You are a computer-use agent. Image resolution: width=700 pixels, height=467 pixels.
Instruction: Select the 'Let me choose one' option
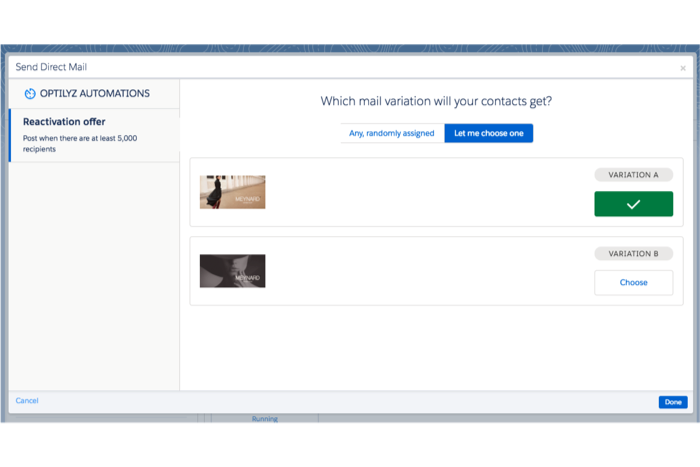(x=488, y=133)
